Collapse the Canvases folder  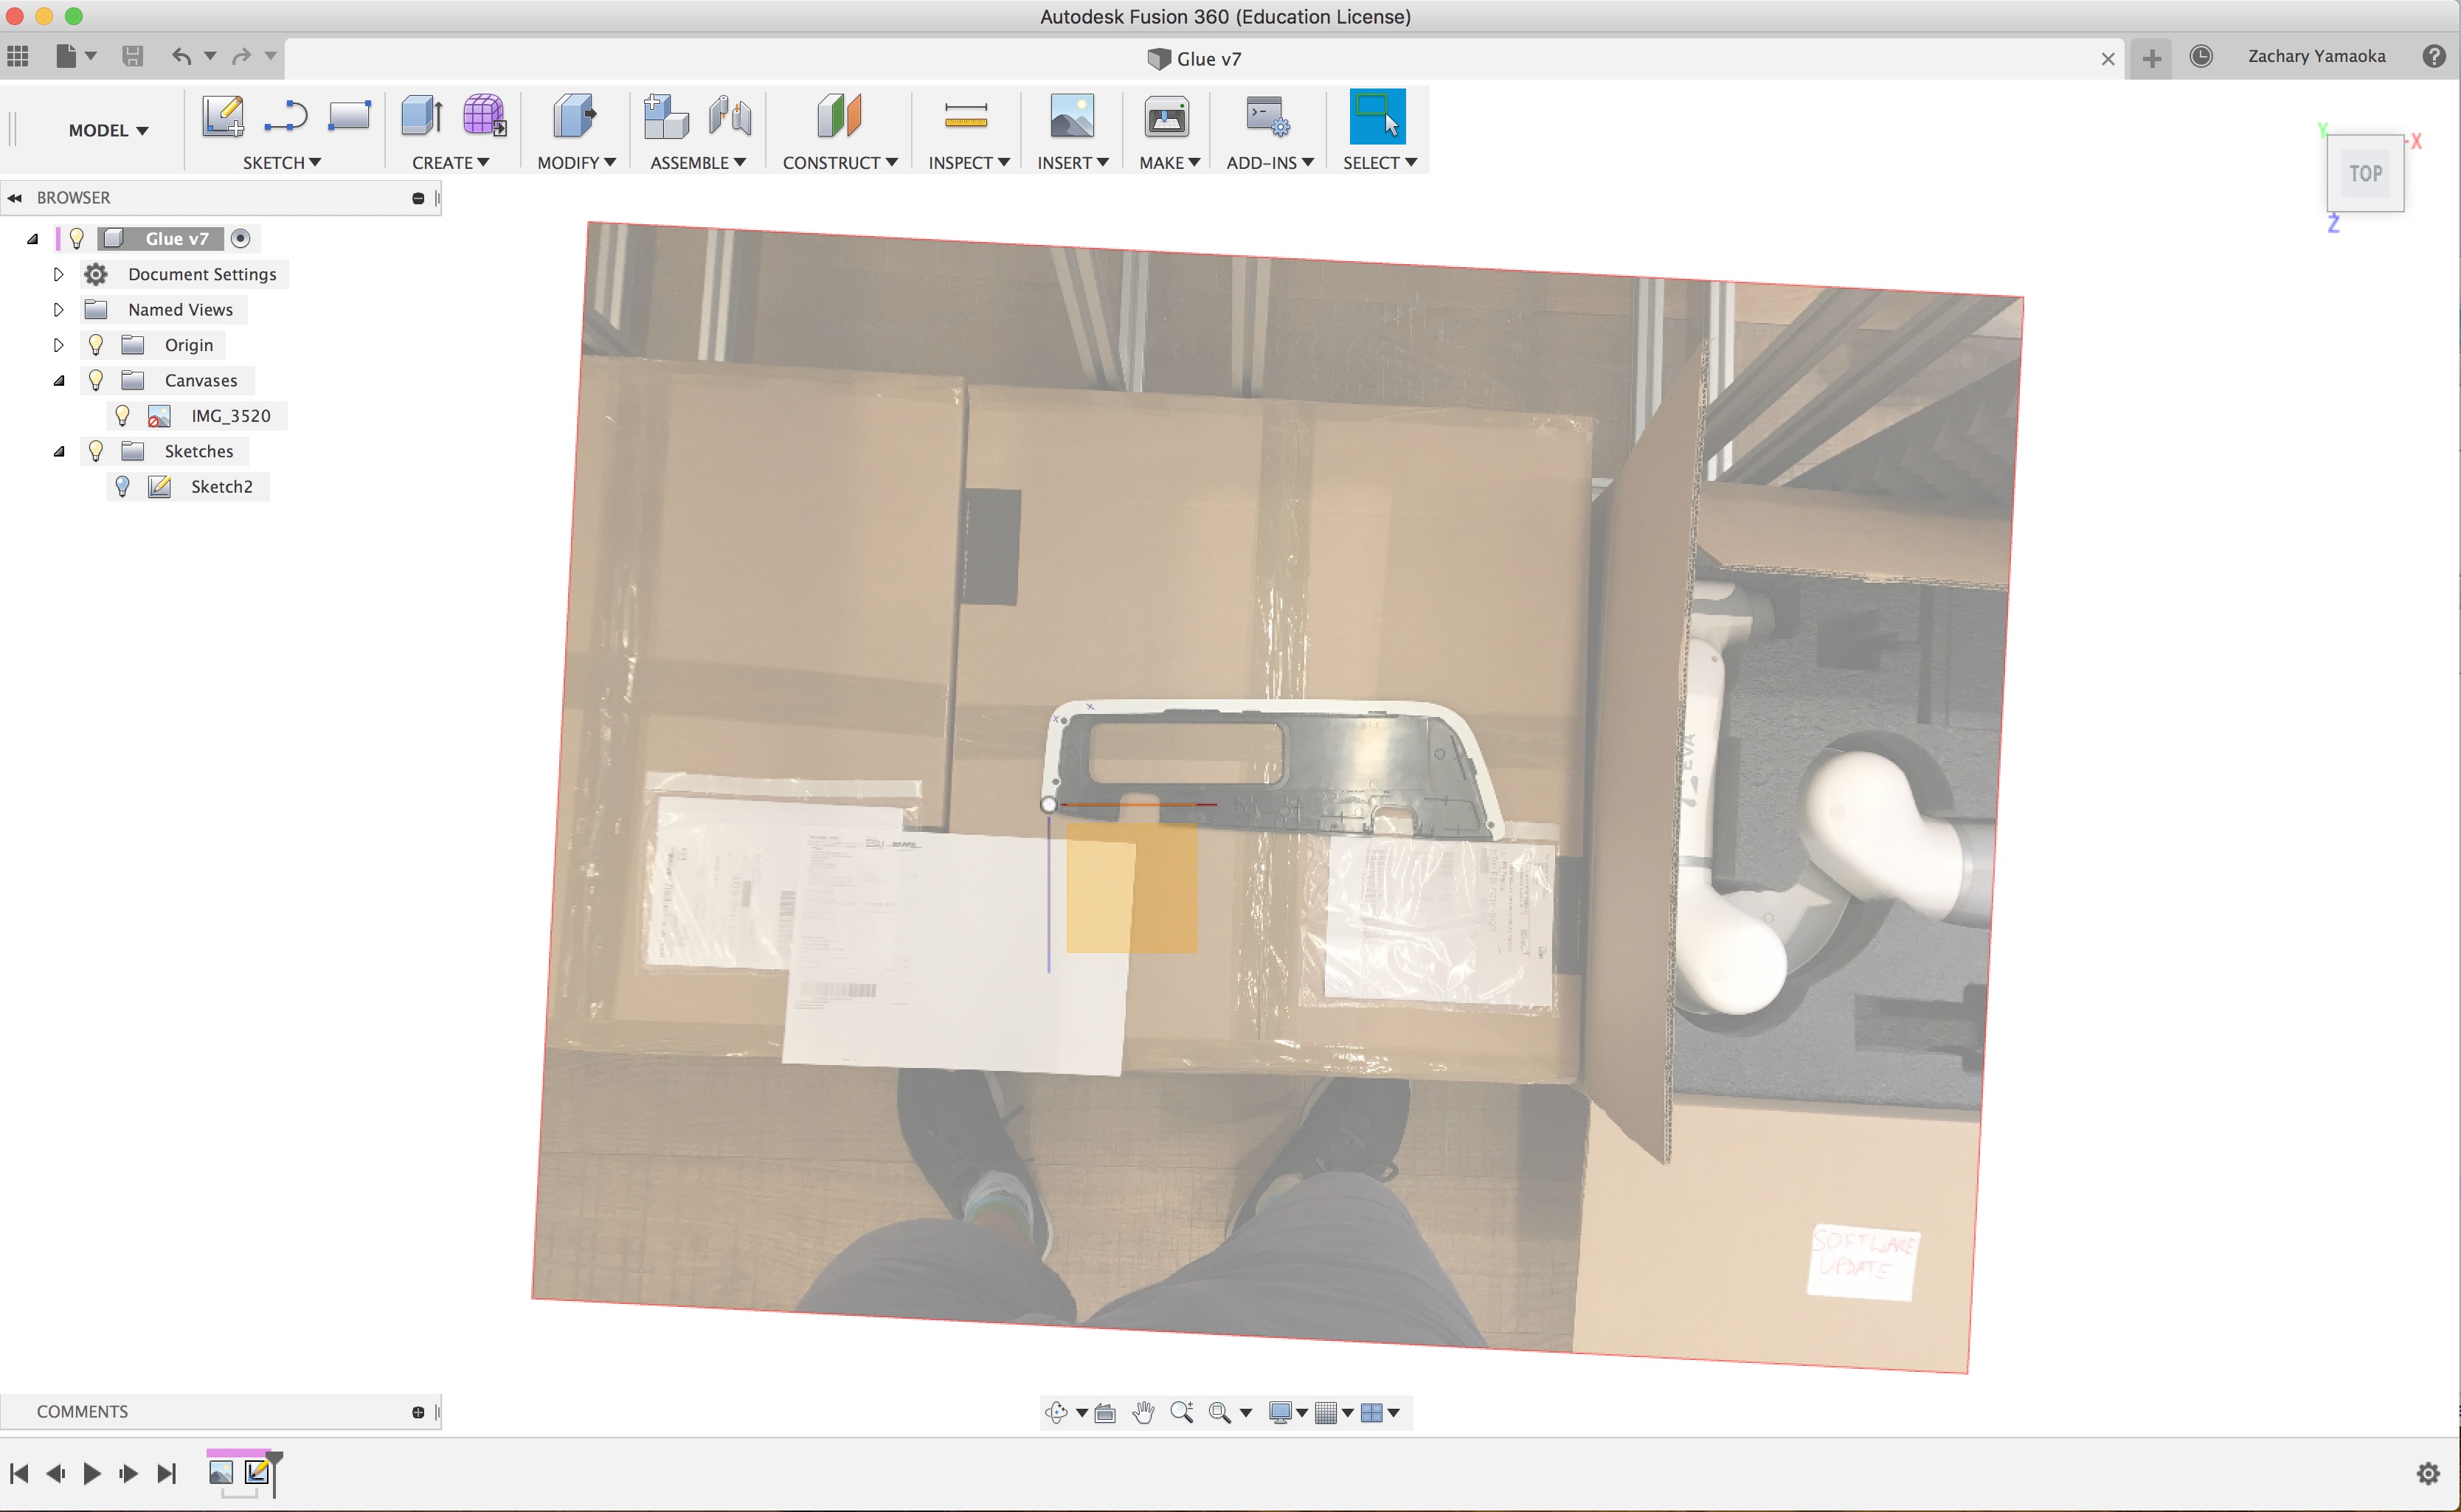[x=58, y=380]
